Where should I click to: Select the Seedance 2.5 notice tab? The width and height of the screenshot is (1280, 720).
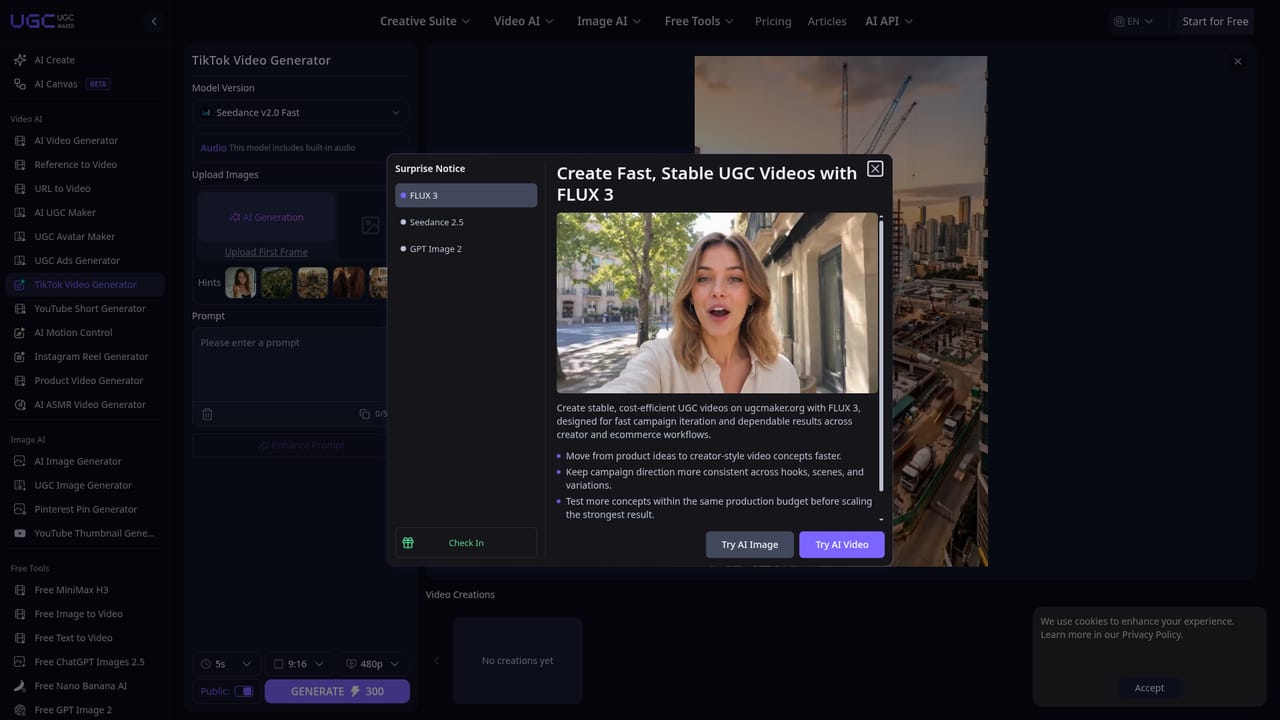coord(466,222)
